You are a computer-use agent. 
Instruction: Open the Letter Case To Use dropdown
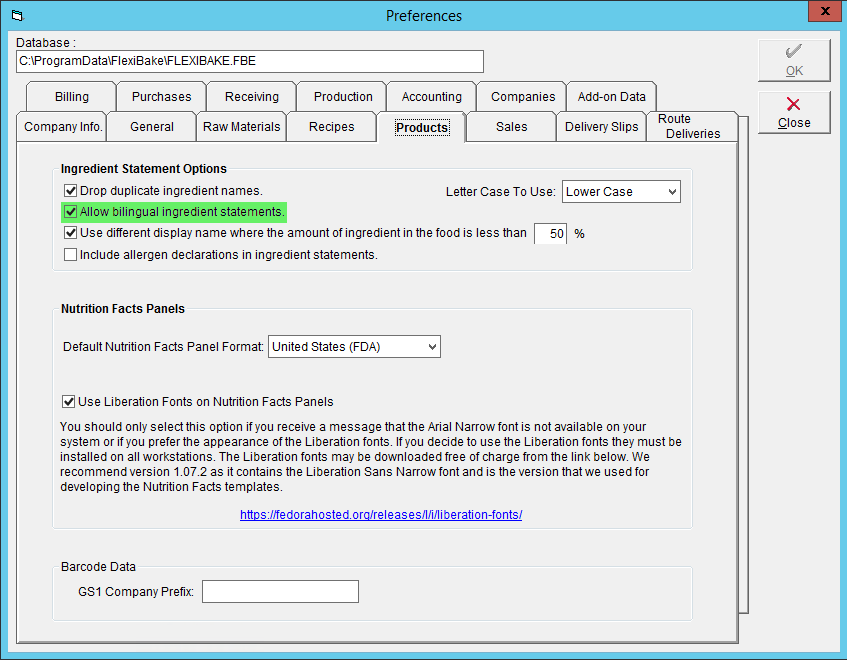coord(621,192)
